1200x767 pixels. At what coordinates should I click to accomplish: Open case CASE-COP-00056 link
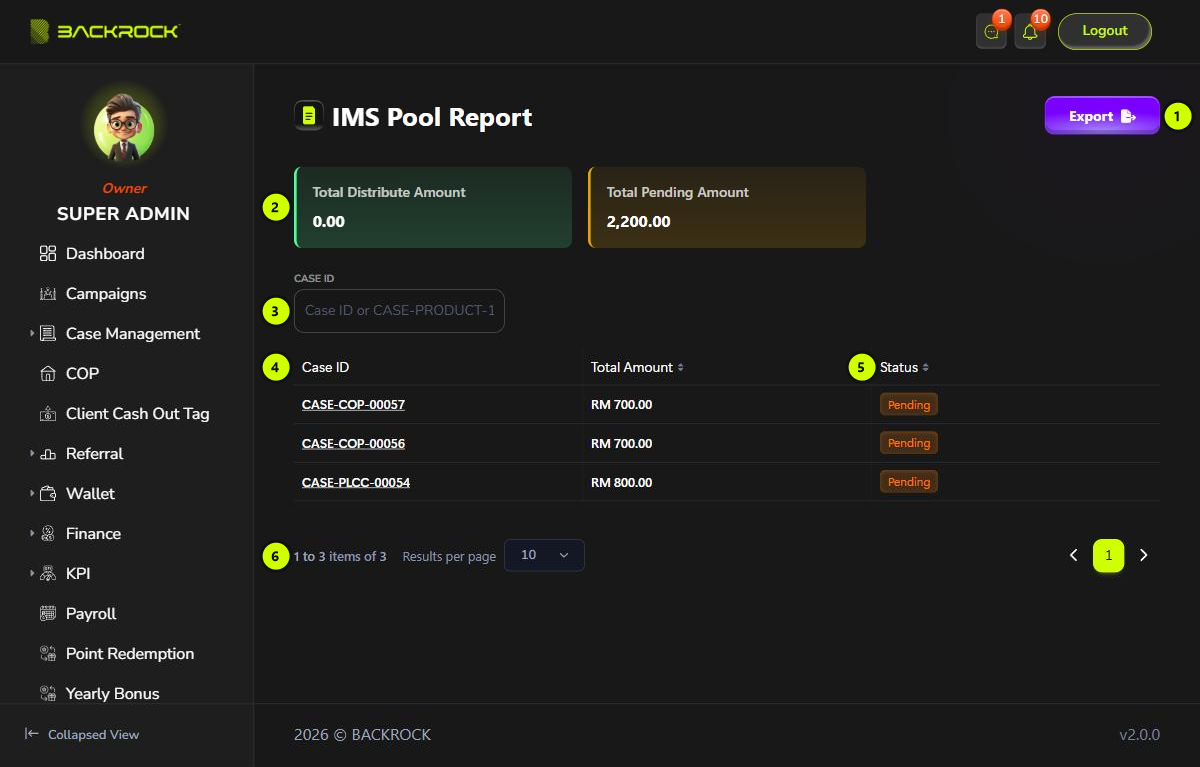pyautogui.click(x=353, y=443)
